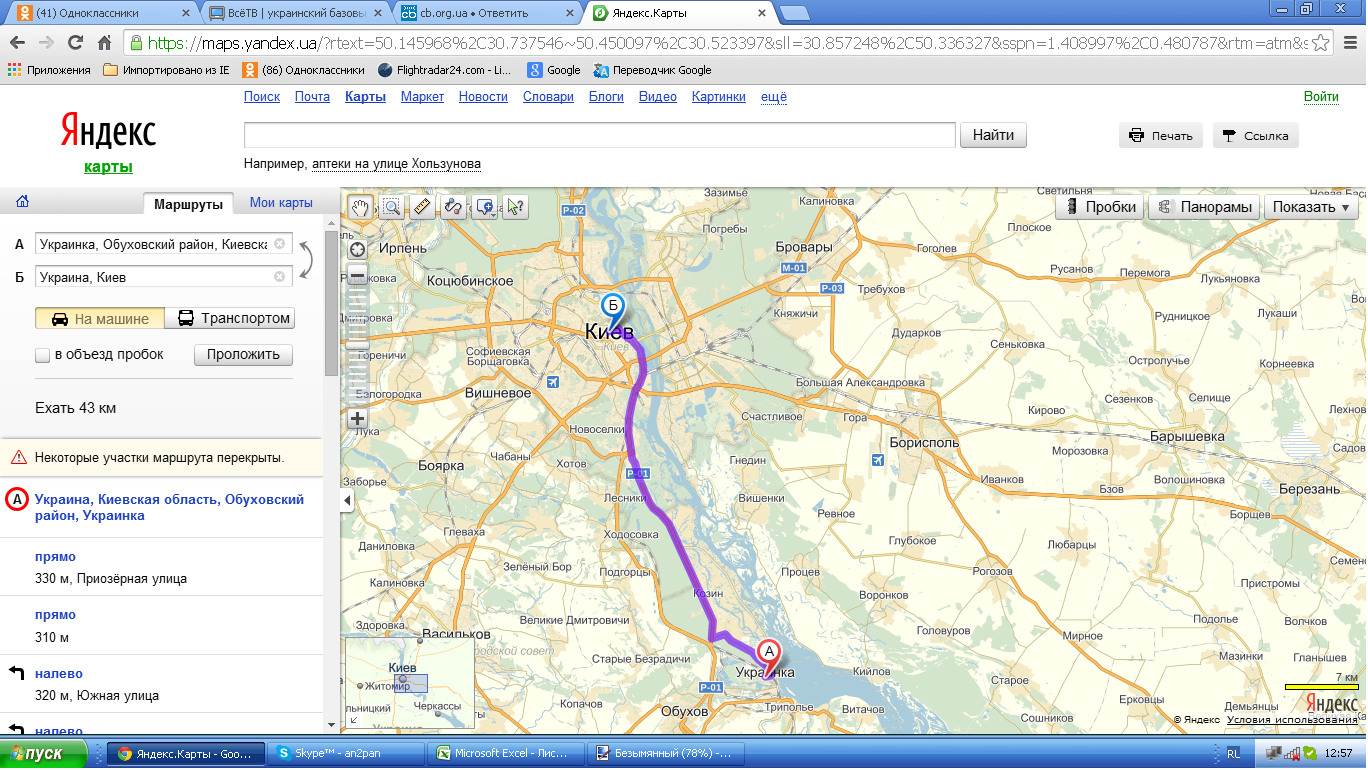
Task: Select the hand pan tool on map
Action: point(360,207)
